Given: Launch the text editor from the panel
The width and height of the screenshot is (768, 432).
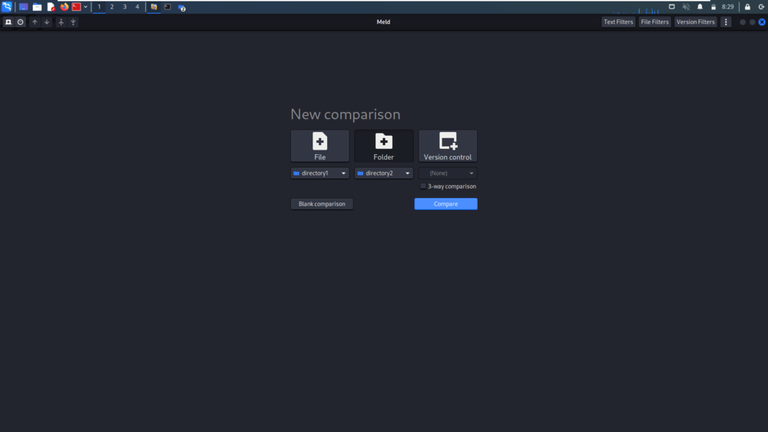Looking at the screenshot, I should pyautogui.click(x=51, y=7).
